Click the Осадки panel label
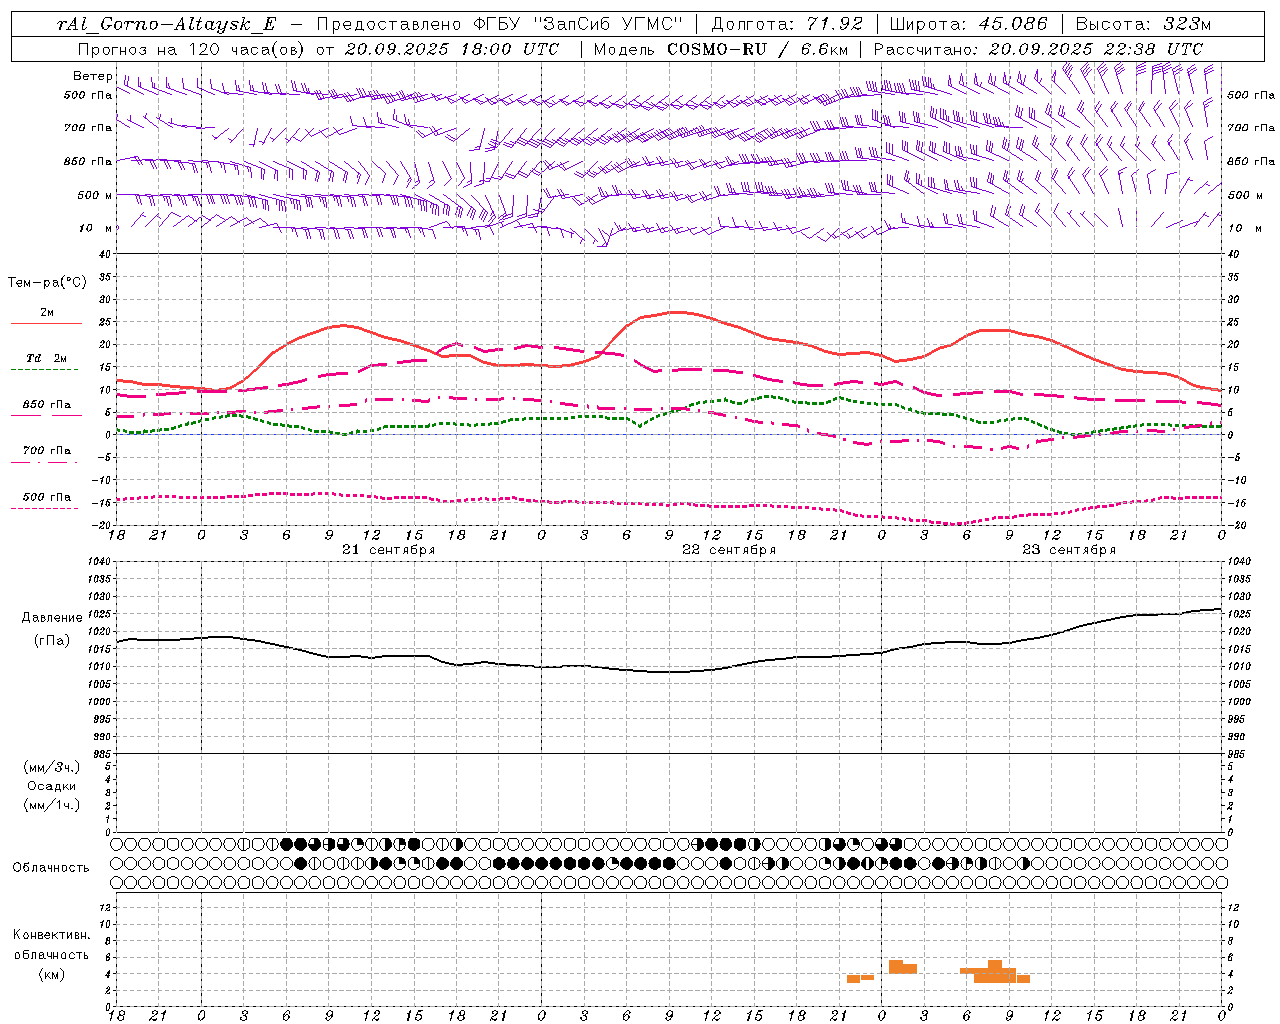This screenshot has width=1280, height=1024. click(52, 786)
